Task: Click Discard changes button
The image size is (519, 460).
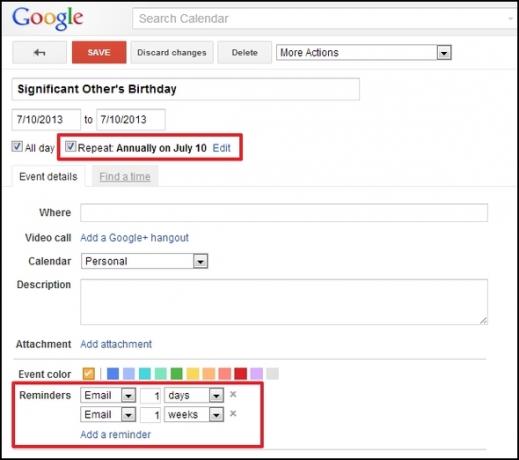Action: (x=172, y=52)
